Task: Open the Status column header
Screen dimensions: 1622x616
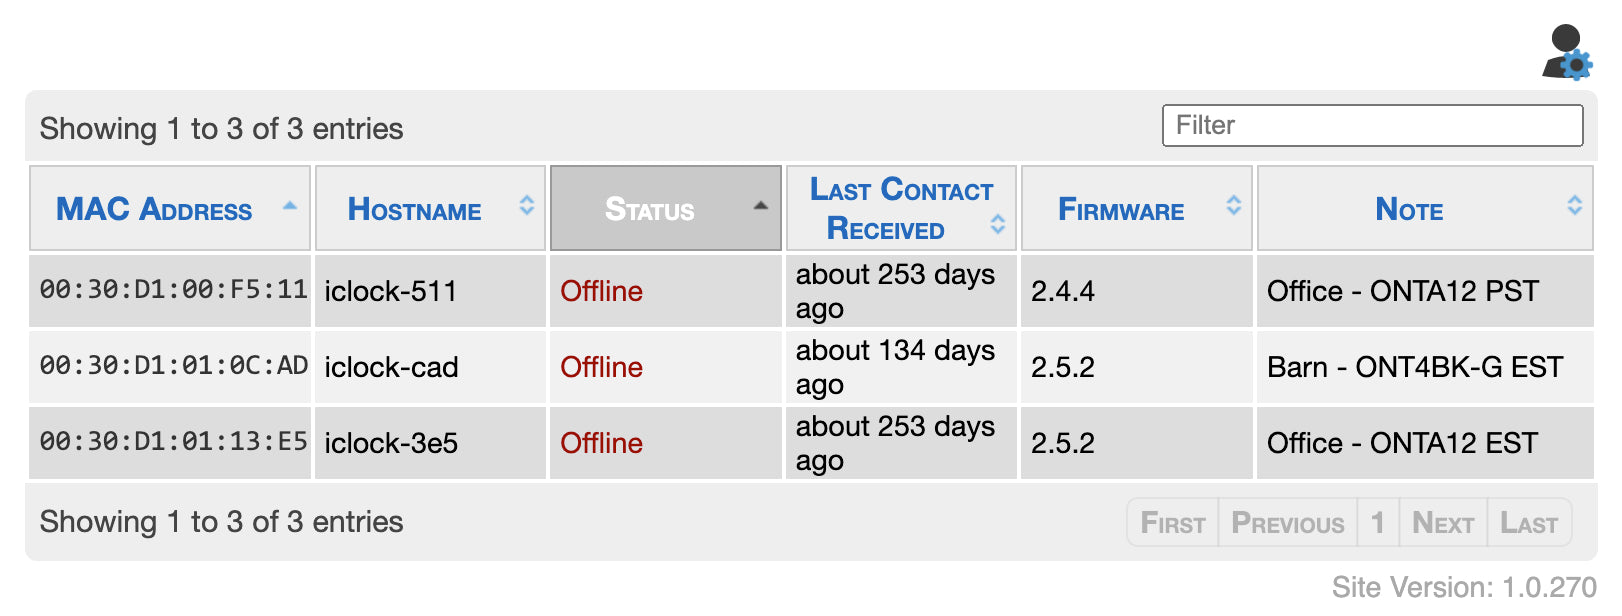Action: 651,209
